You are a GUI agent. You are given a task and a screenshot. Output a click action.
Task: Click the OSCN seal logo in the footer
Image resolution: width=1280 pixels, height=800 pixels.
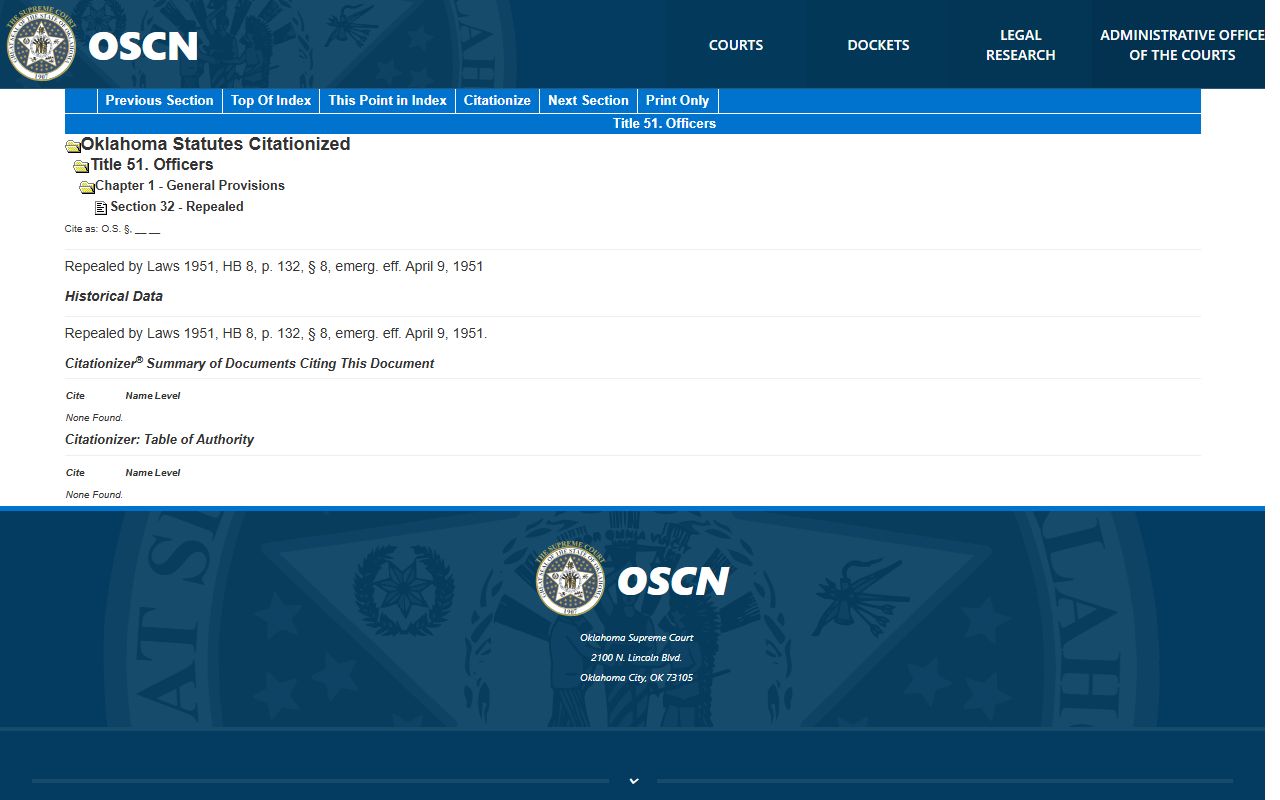(x=570, y=580)
